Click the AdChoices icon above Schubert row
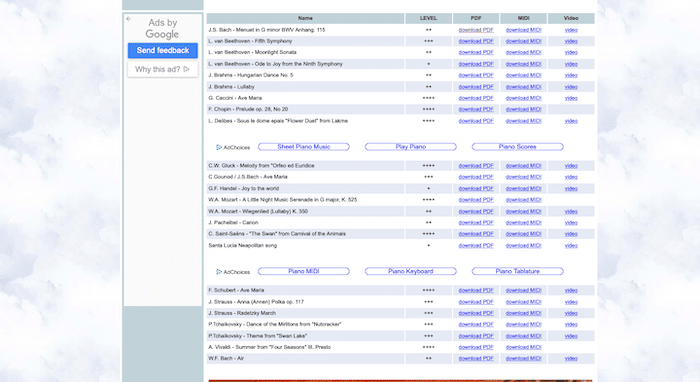 (x=219, y=272)
